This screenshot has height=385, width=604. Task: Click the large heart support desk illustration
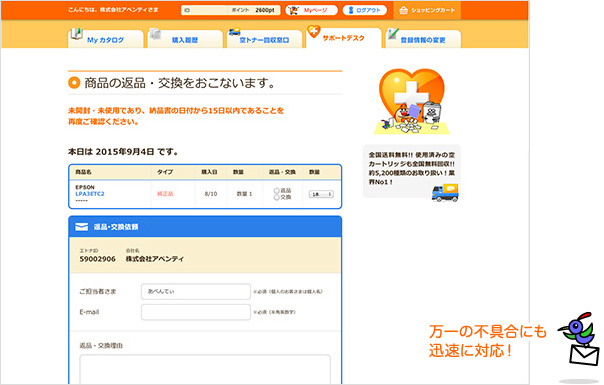(x=412, y=101)
